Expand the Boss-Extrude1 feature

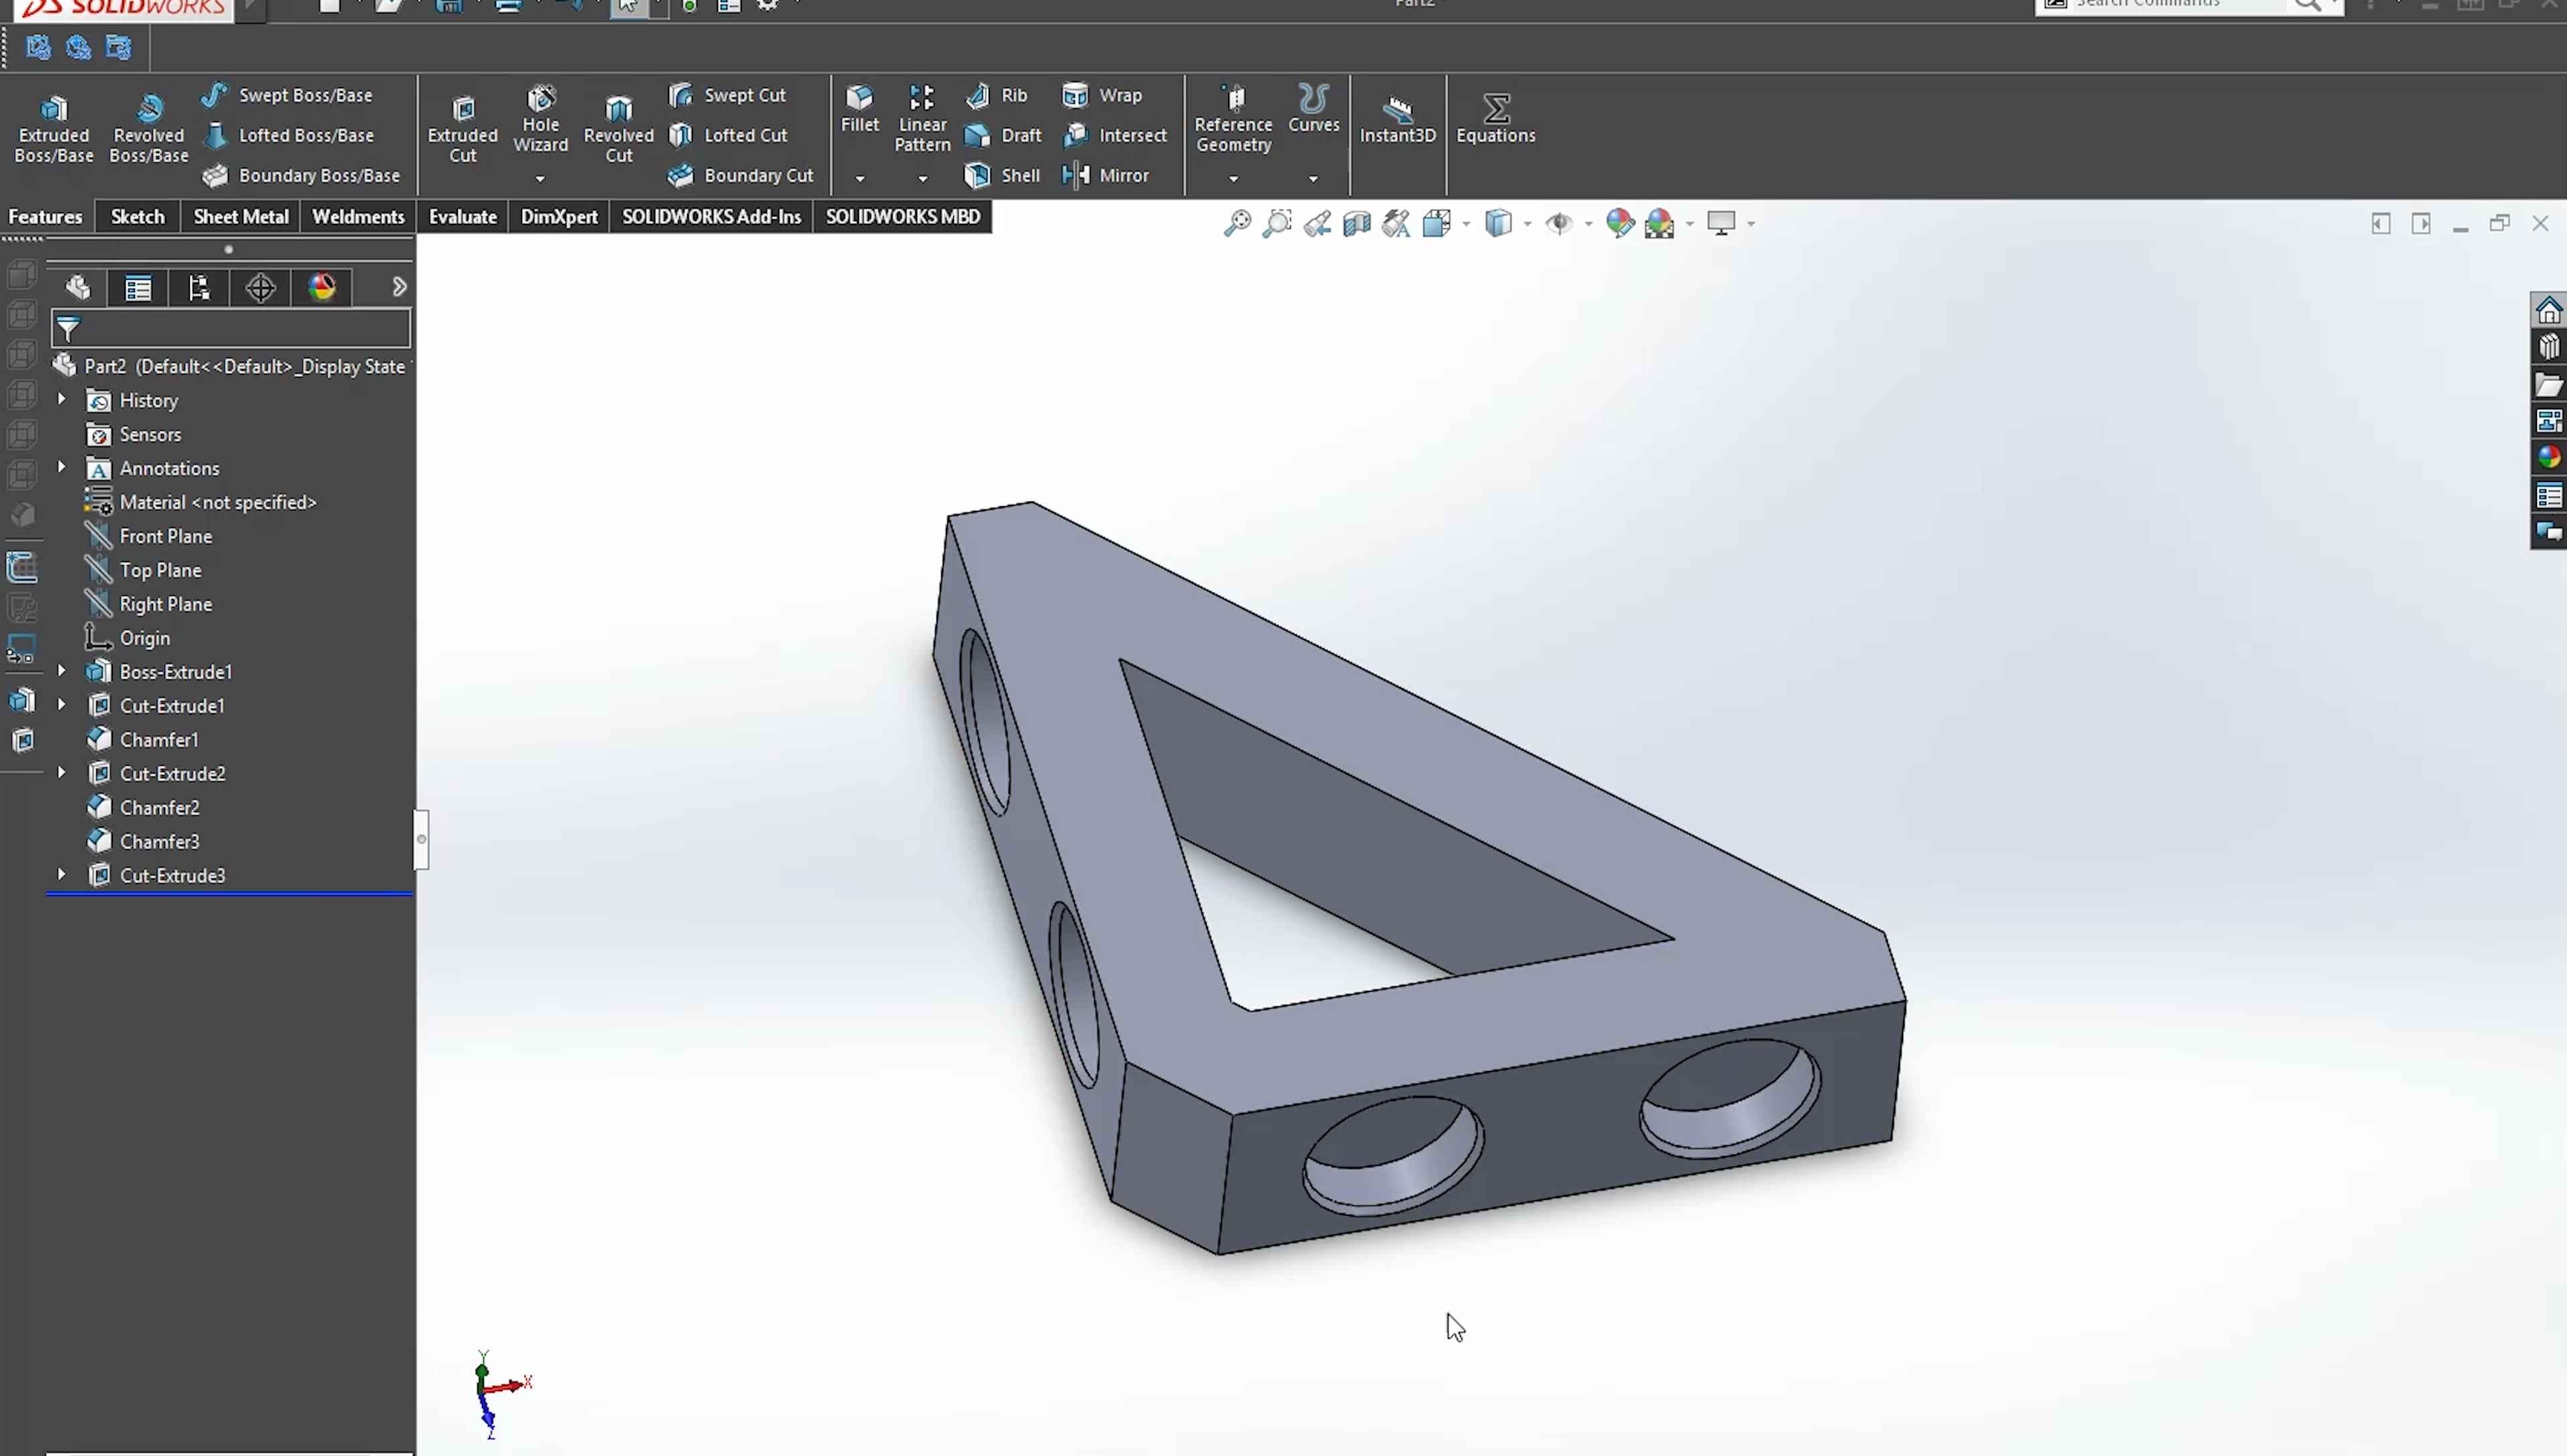point(62,671)
